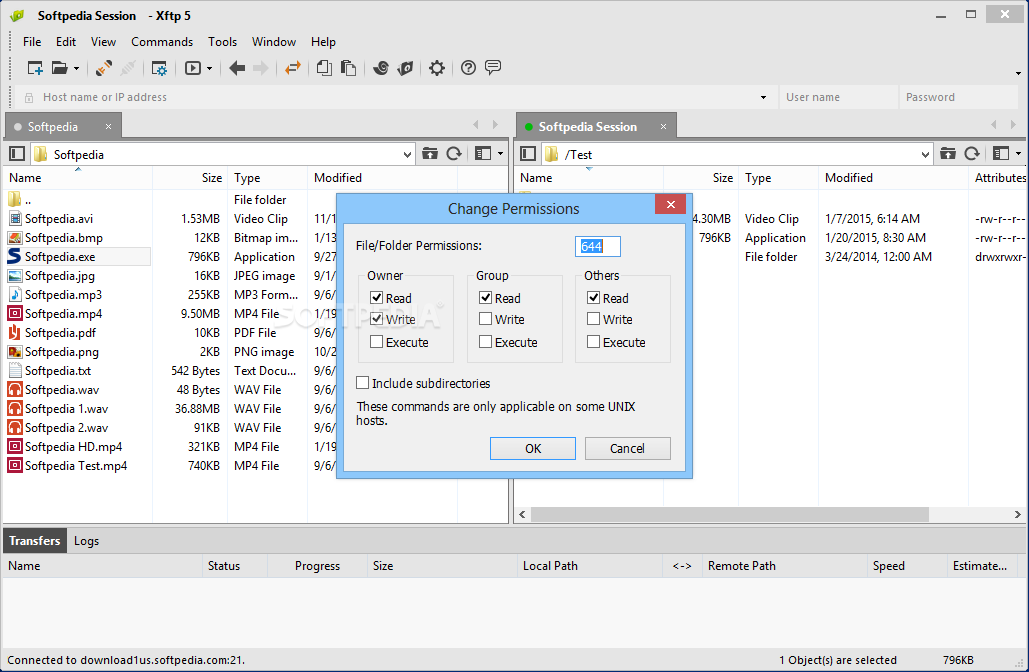1029x672 pixels.
Task: Click the Paste toolbar icon
Action: point(348,68)
